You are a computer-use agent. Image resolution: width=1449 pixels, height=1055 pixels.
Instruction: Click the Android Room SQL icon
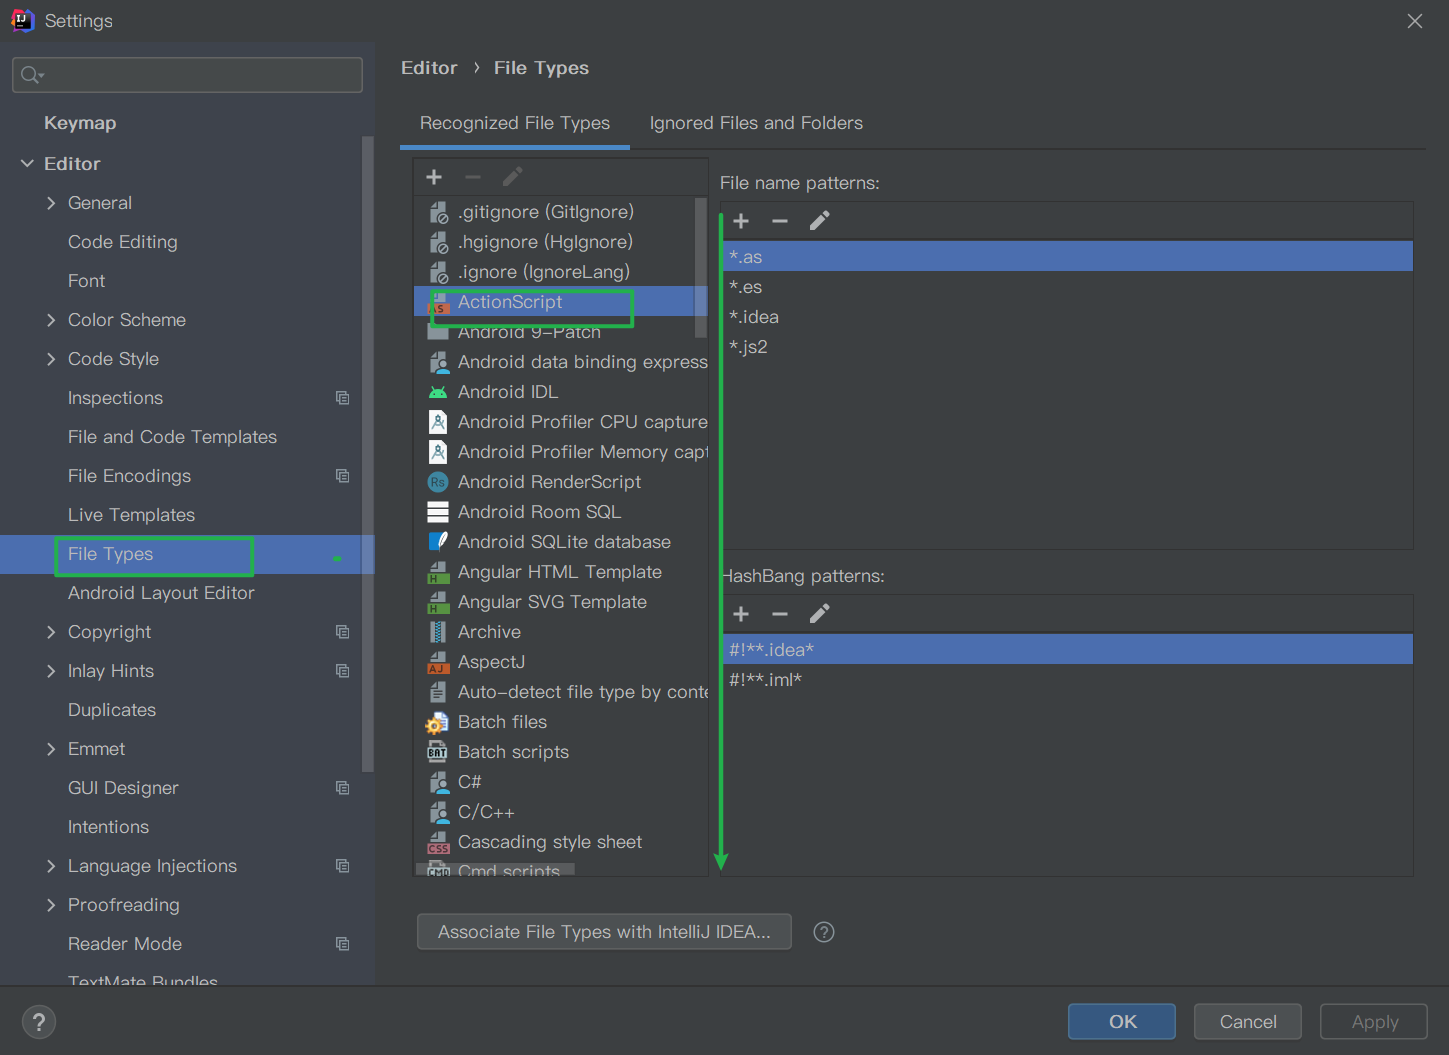point(438,512)
